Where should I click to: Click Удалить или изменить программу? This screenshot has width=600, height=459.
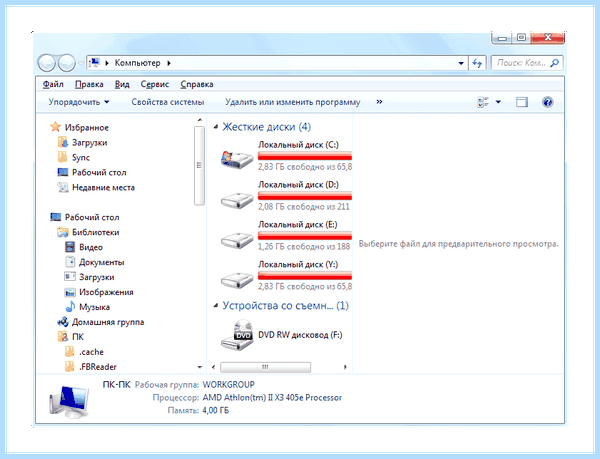[293, 102]
